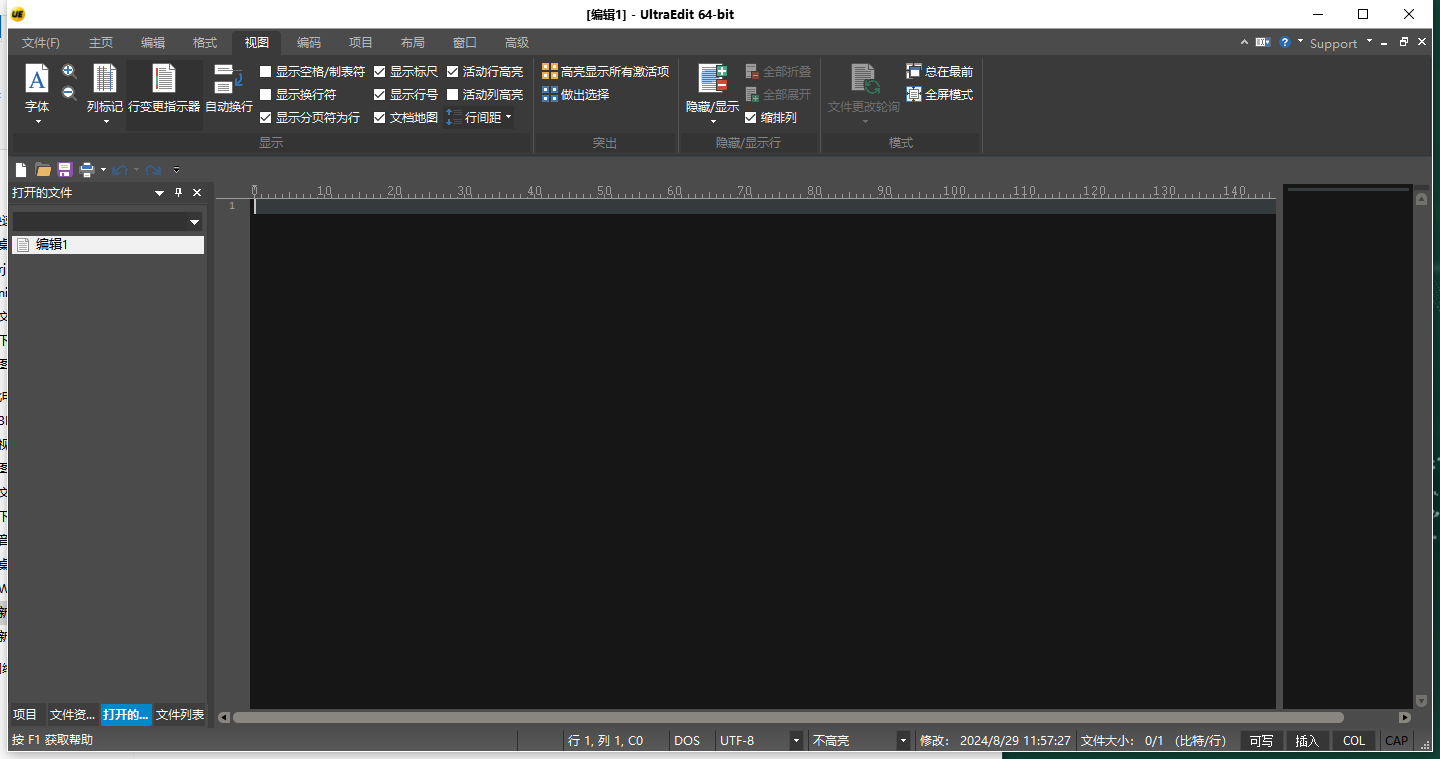This screenshot has height=759, width=1440.
Task: Open the UTF-8 encoding dropdown in status bar
Action: click(x=797, y=741)
